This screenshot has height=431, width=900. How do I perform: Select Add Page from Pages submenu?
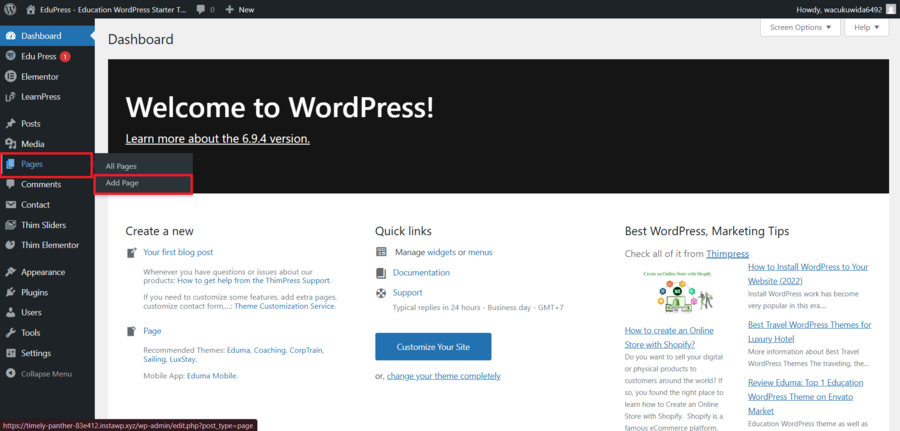[122, 184]
